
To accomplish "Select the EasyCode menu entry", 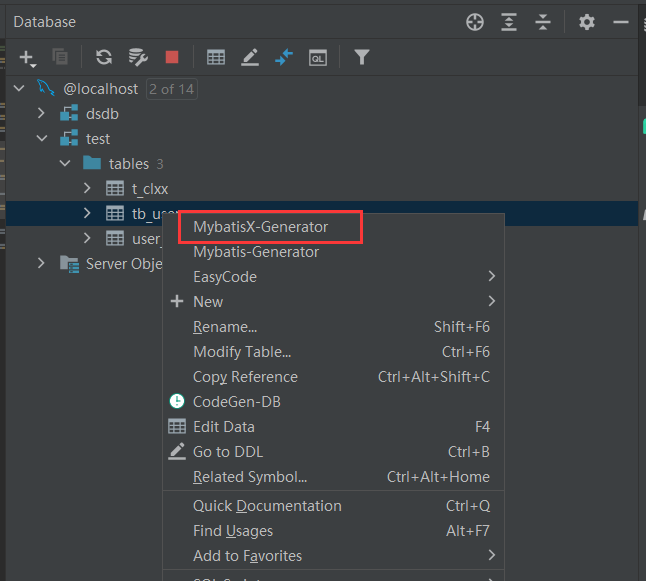I will 334,276.
